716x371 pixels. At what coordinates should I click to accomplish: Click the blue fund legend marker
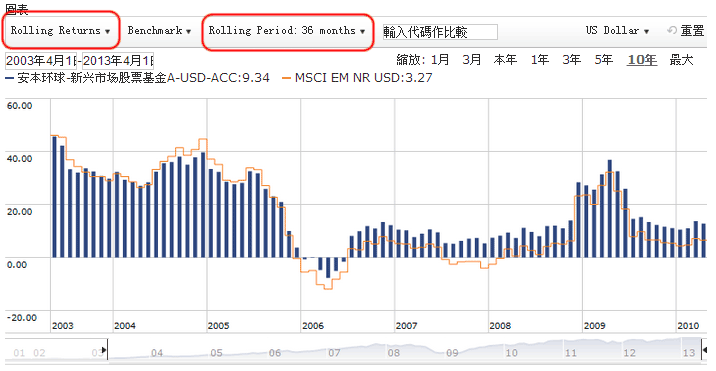click(10, 79)
